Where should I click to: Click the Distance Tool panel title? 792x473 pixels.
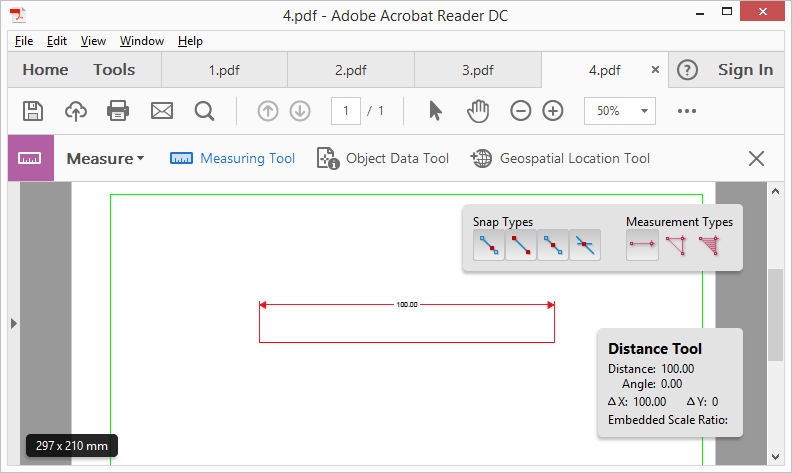[655, 349]
